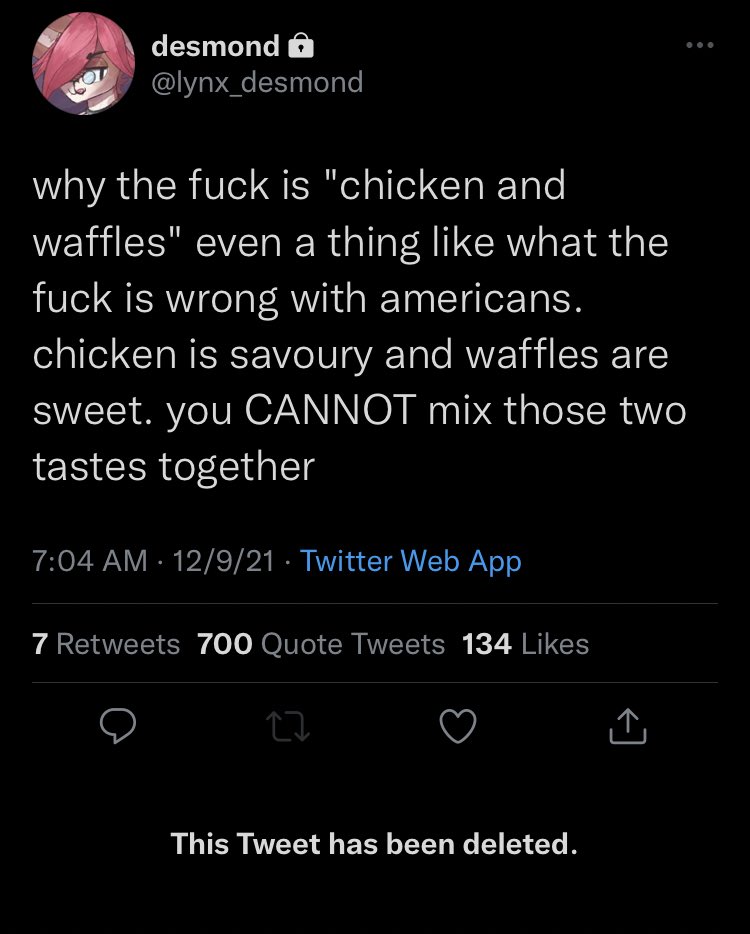
Task: Show the 700 Quote Tweets
Action: pyautogui.click(x=321, y=644)
